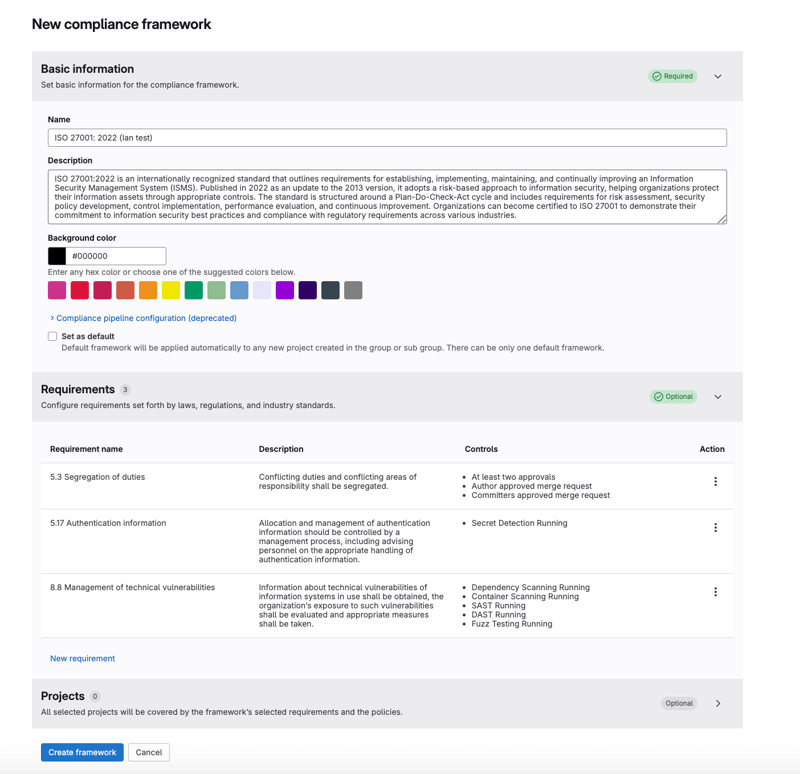The height and width of the screenshot is (774, 800).
Task: Click the Cancel button
Action: [148, 752]
